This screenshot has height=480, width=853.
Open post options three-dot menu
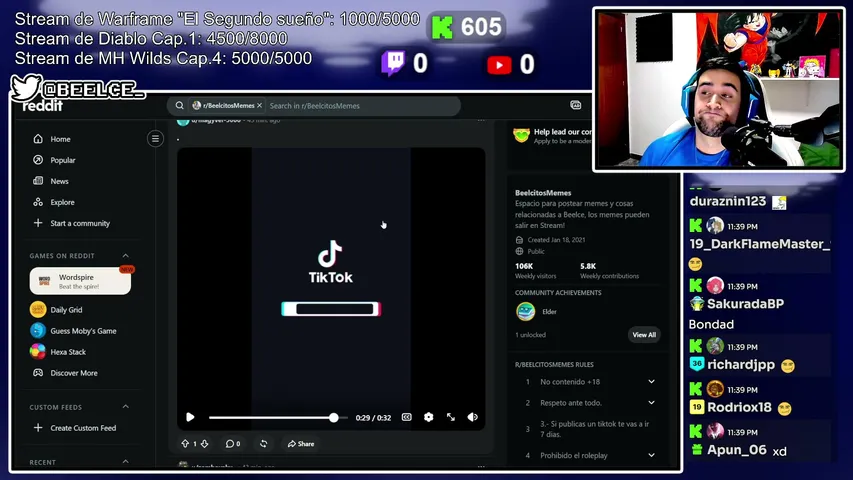(x=481, y=120)
